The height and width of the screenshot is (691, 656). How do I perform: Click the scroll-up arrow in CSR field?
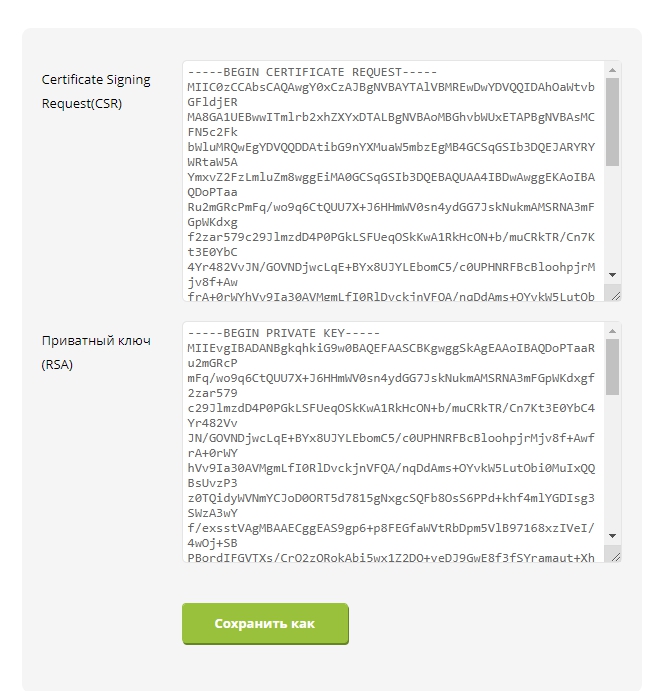pyautogui.click(x=612, y=70)
